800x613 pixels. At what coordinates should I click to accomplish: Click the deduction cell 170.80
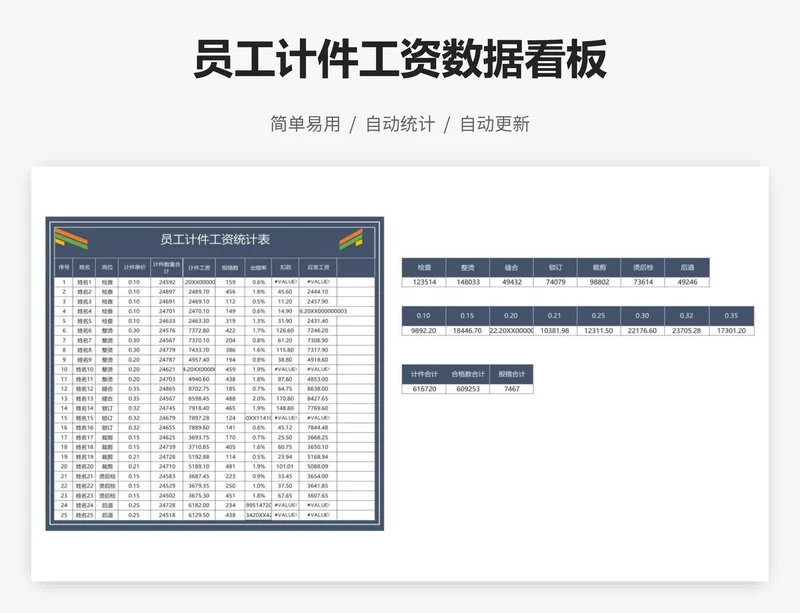(285, 399)
